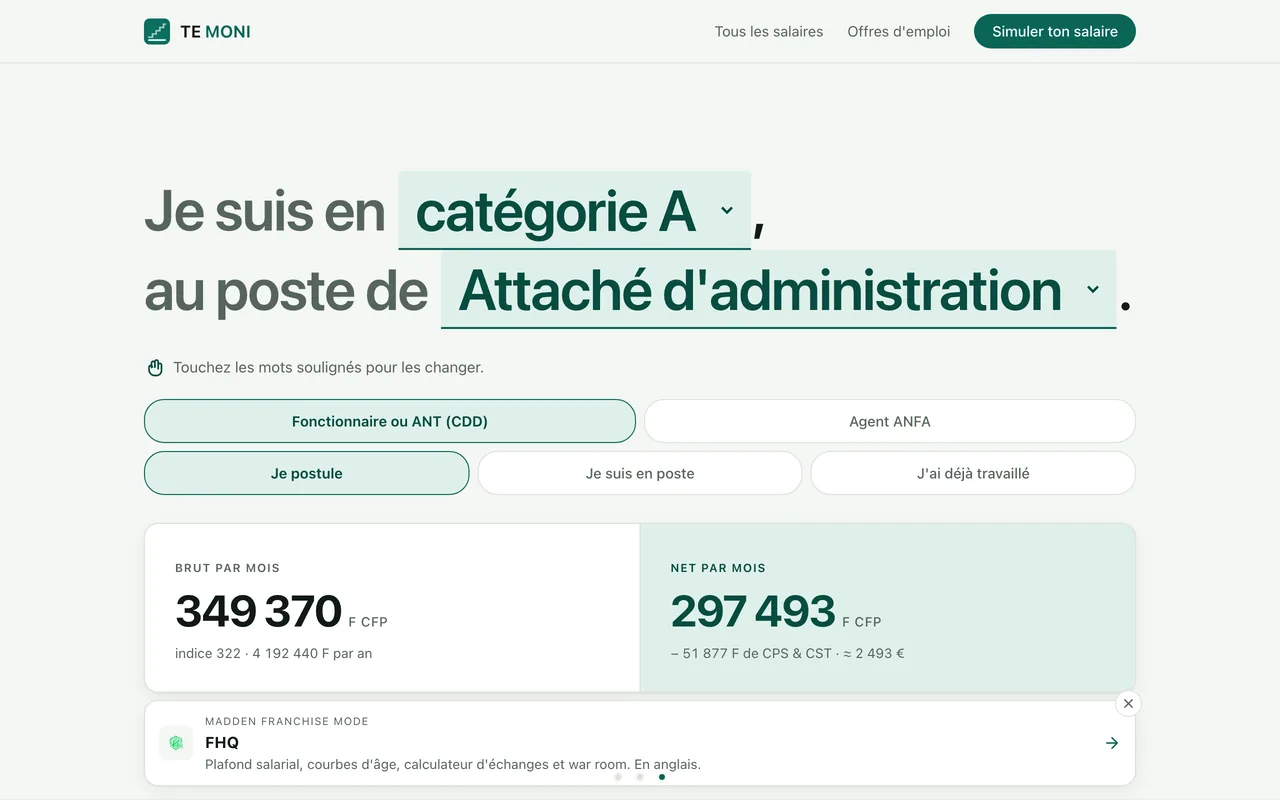Click the text 'indice 322 · 4 192 440 F par an'

point(274,653)
